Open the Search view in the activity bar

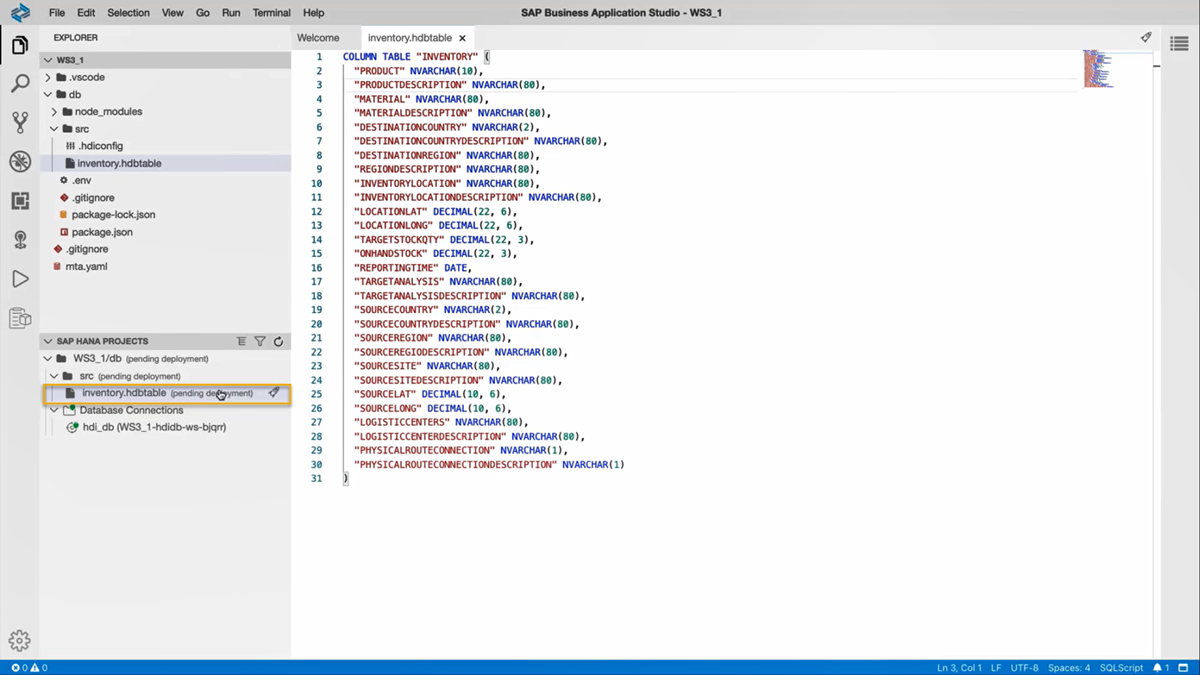[x=20, y=84]
